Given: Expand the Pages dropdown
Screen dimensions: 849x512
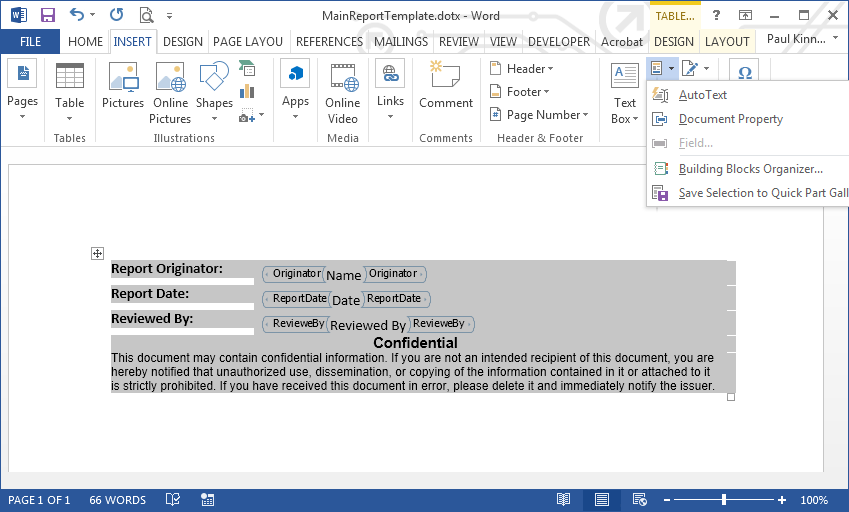Looking at the screenshot, I should [22, 90].
